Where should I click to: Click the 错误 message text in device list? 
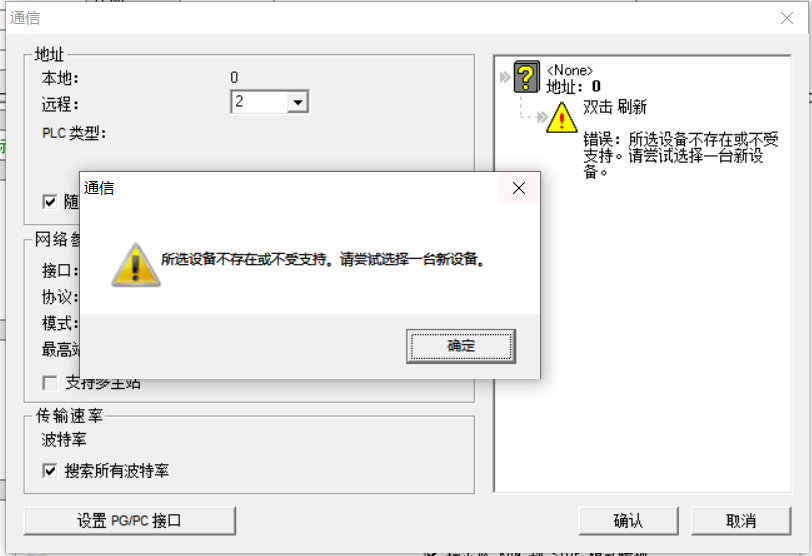680,155
